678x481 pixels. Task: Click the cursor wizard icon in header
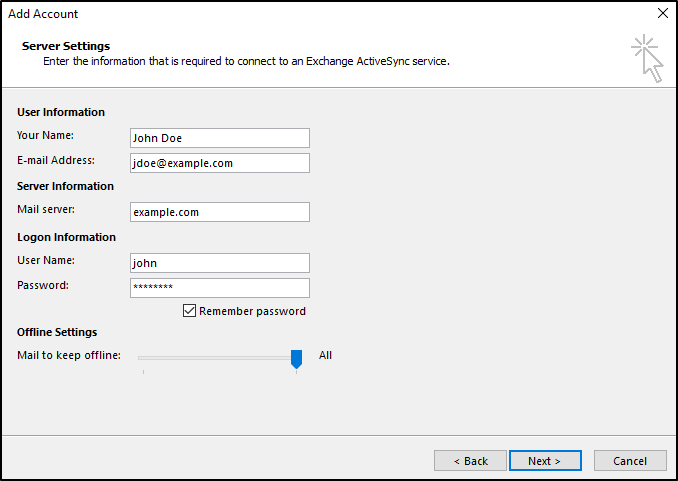(647, 59)
